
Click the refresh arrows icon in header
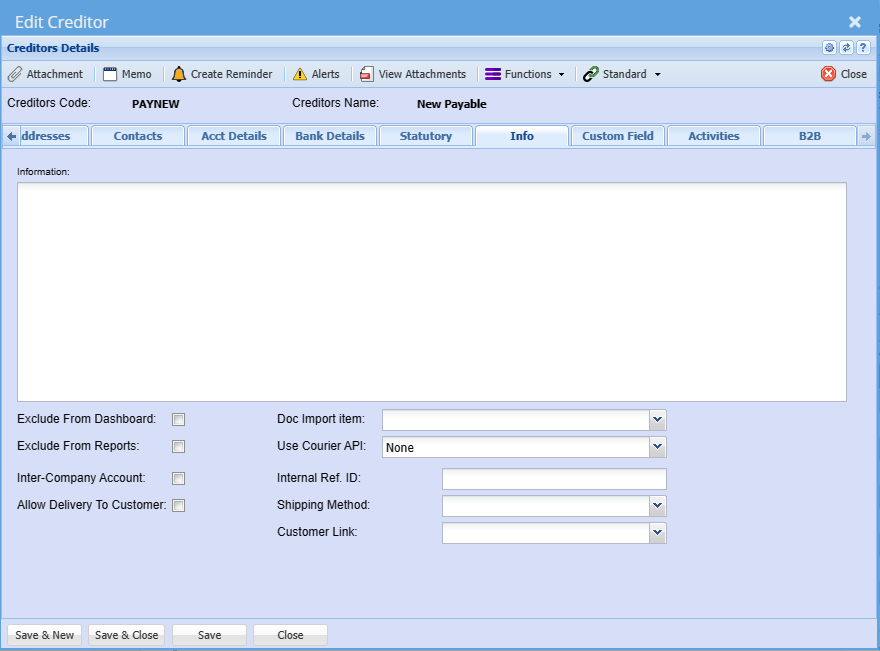[846, 48]
